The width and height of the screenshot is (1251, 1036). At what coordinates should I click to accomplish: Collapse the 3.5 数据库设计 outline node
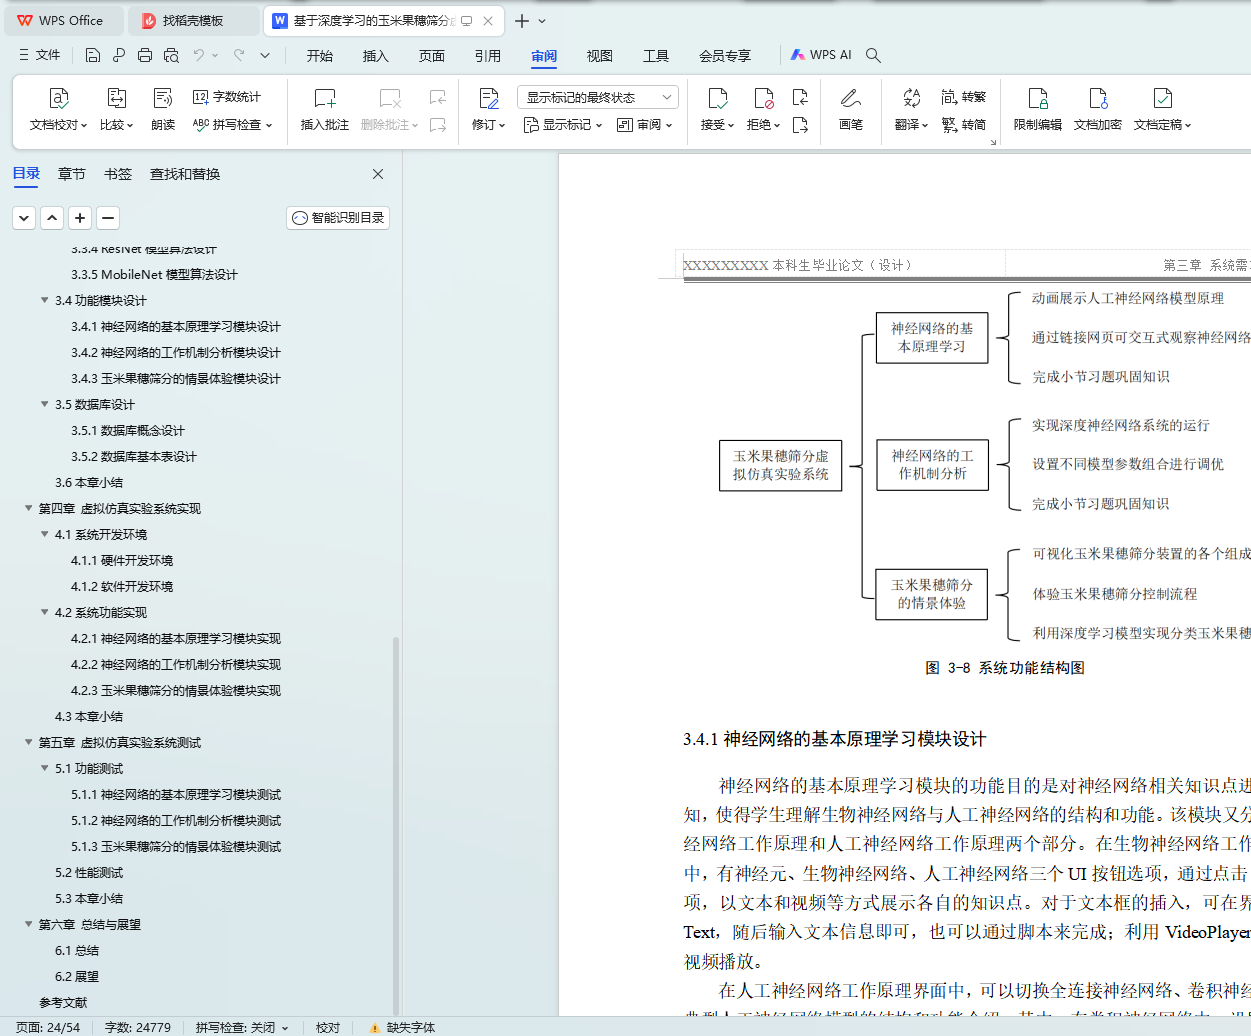(44, 404)
